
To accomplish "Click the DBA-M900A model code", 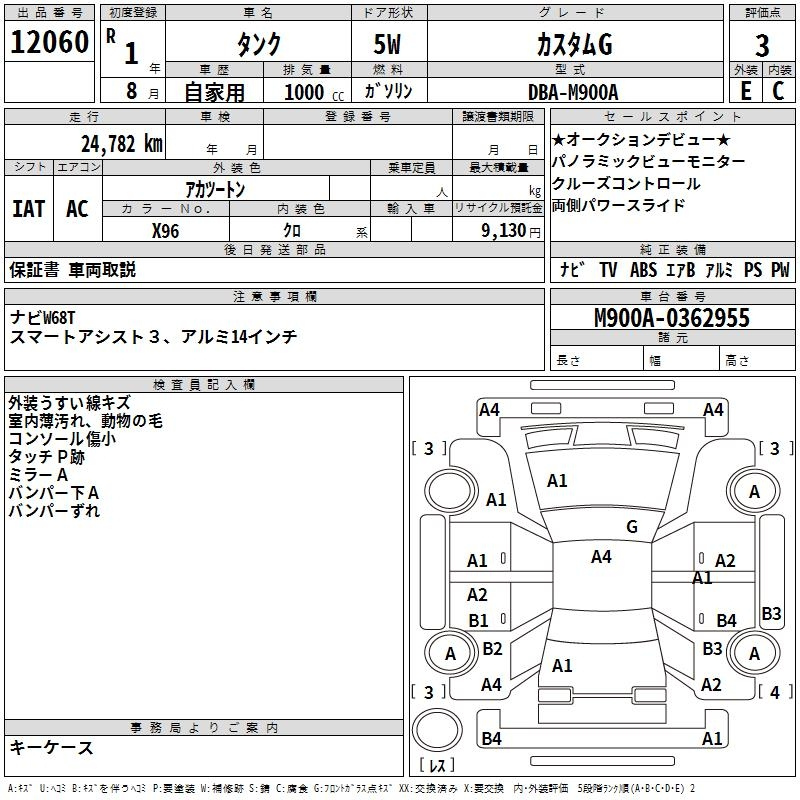I will coord(573,91).
